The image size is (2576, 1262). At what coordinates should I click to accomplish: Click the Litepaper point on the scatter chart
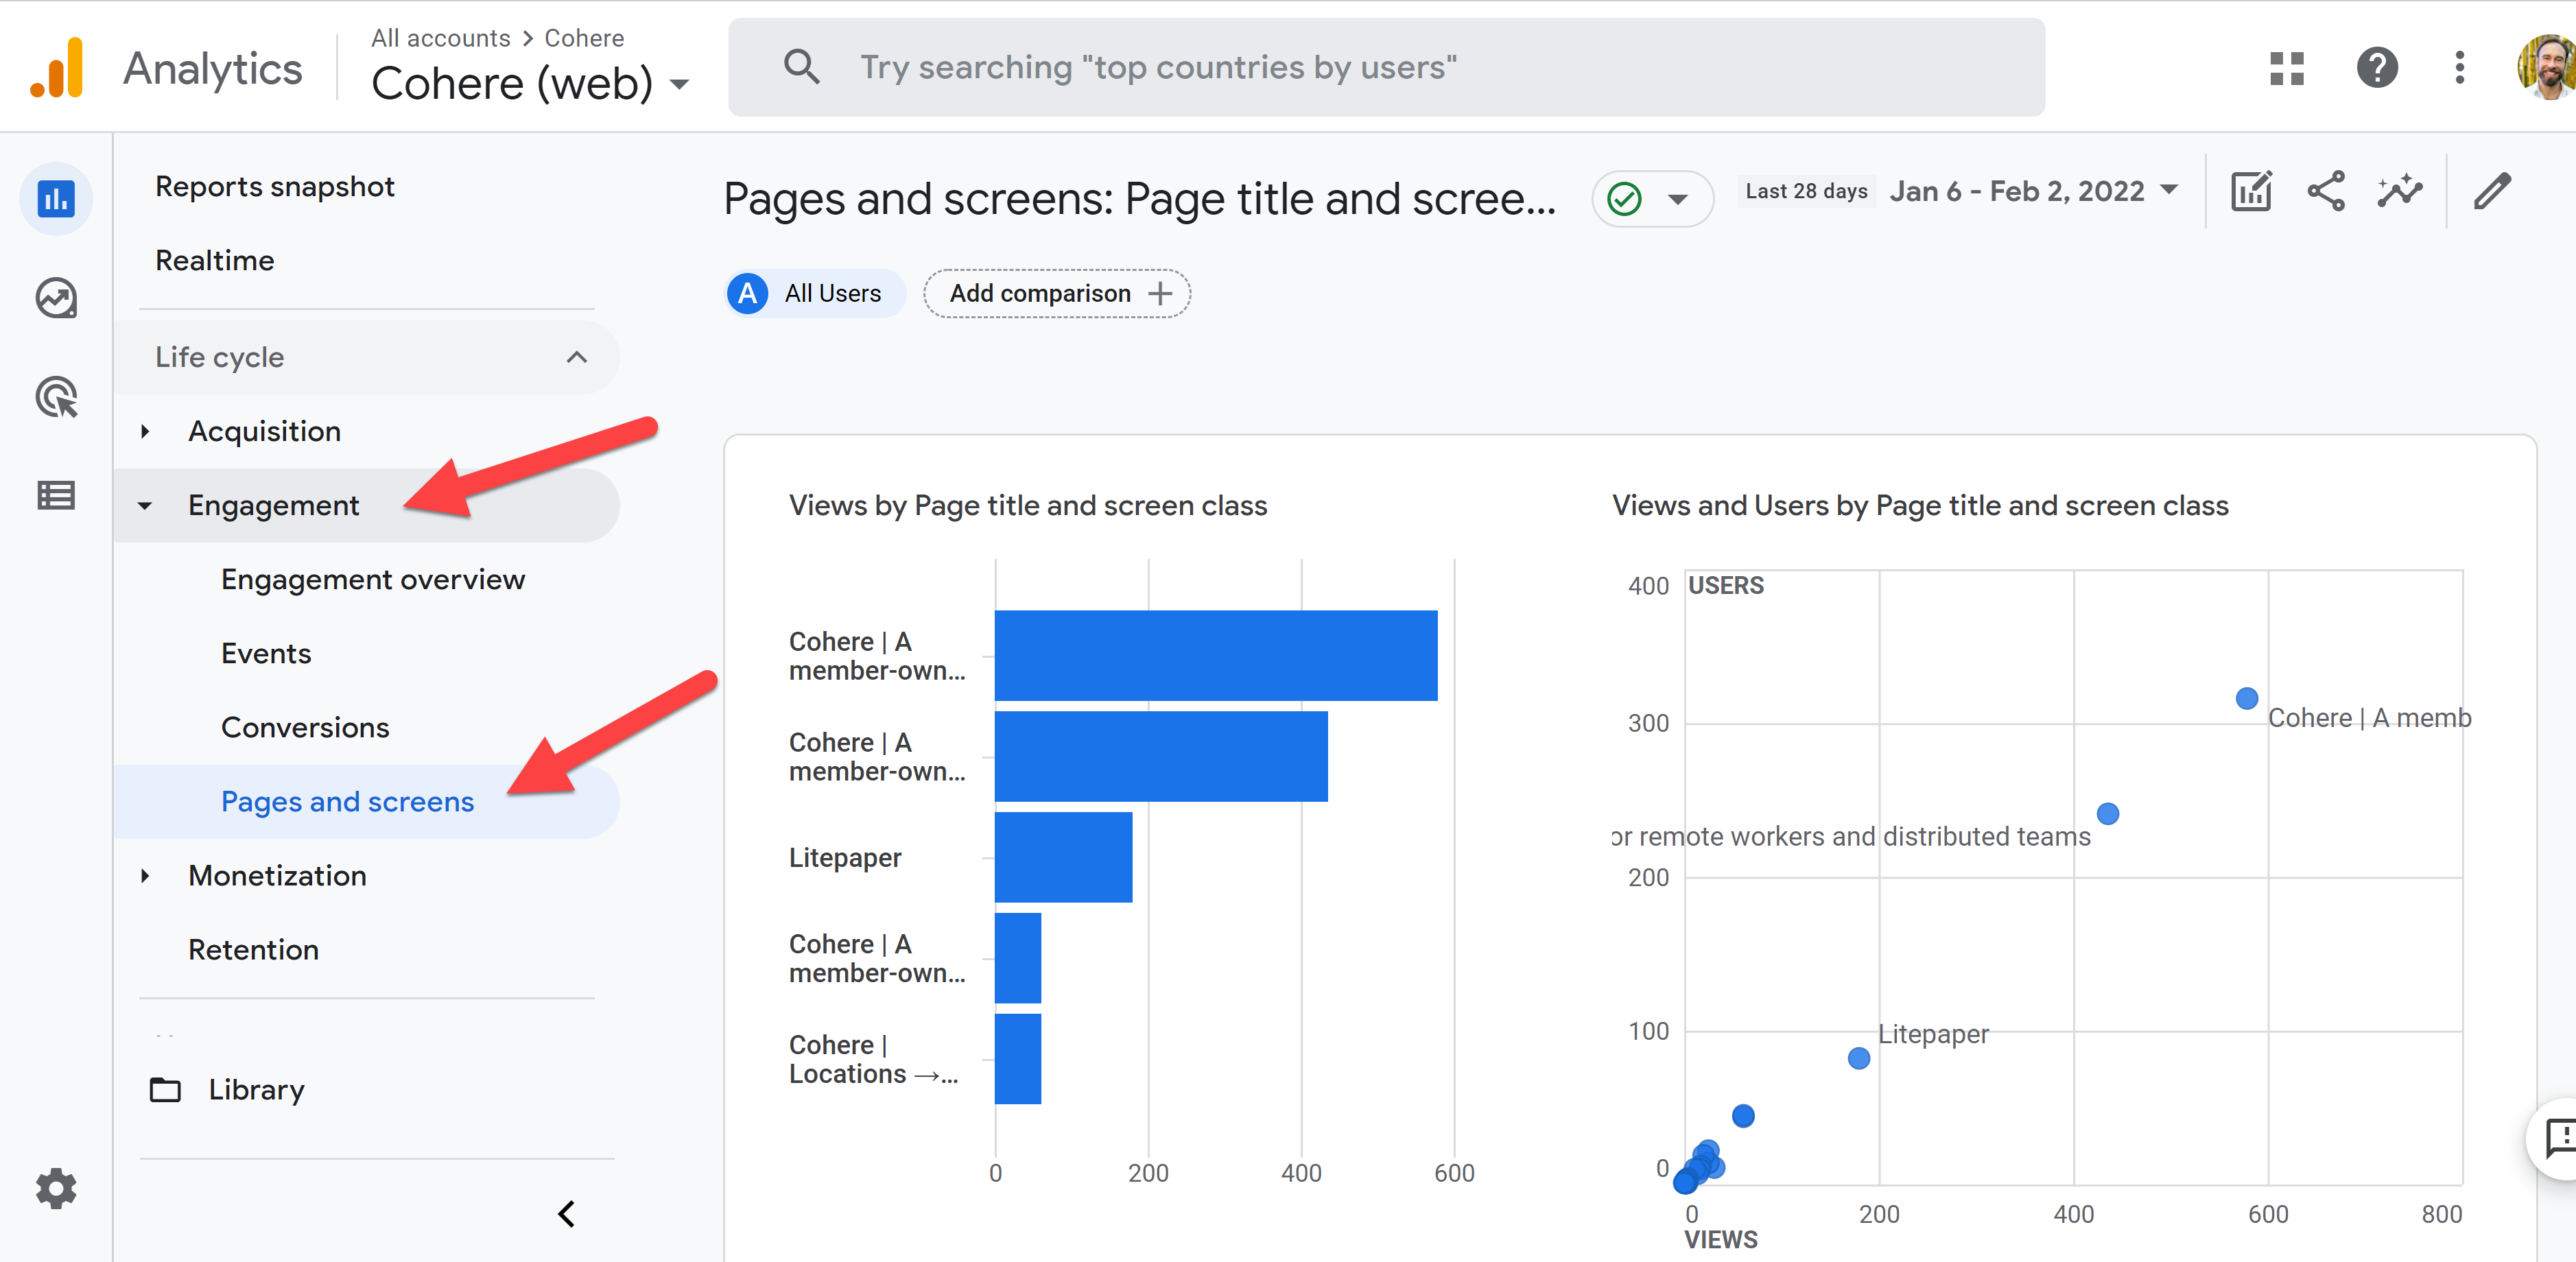click(x=1859, y=1058)
